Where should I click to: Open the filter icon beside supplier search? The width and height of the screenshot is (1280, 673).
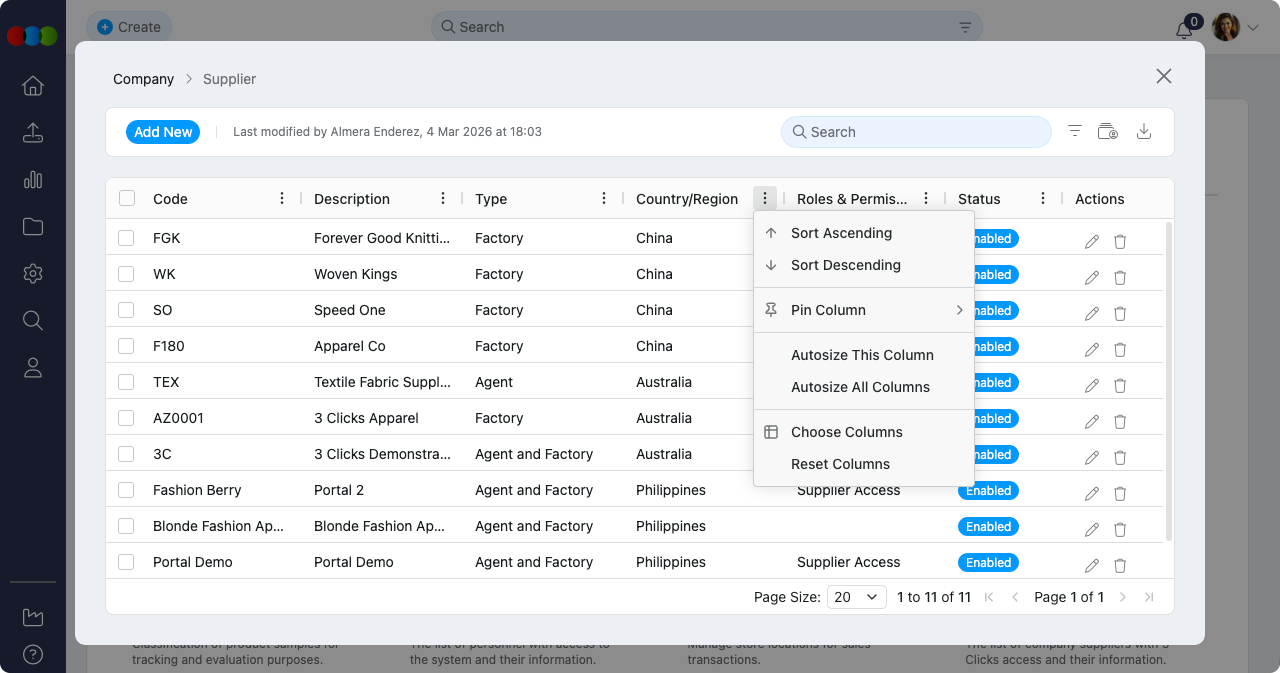pos(1075,132)
